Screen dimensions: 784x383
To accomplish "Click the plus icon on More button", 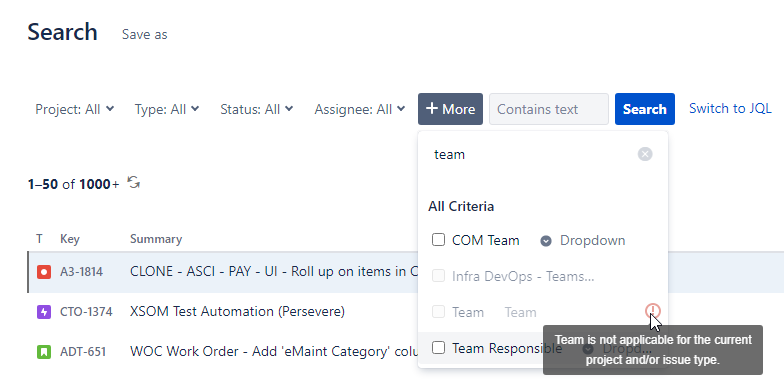I will (x=432, y=108).
